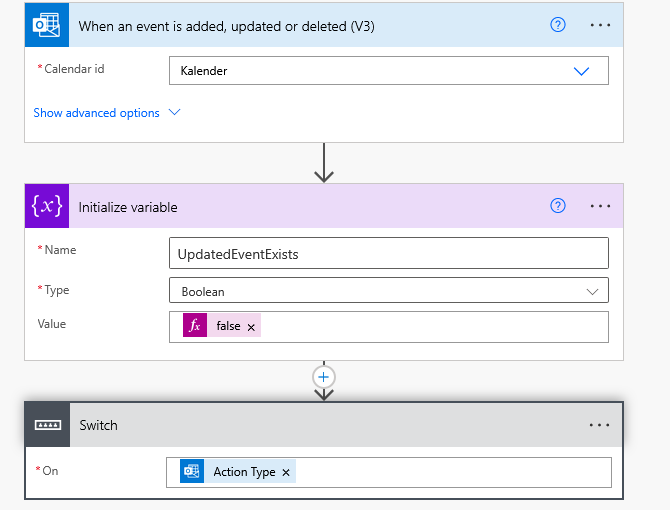Screen dimensions: 670x510
Task: Open help for the event trigger card
Action: (558, 25)
